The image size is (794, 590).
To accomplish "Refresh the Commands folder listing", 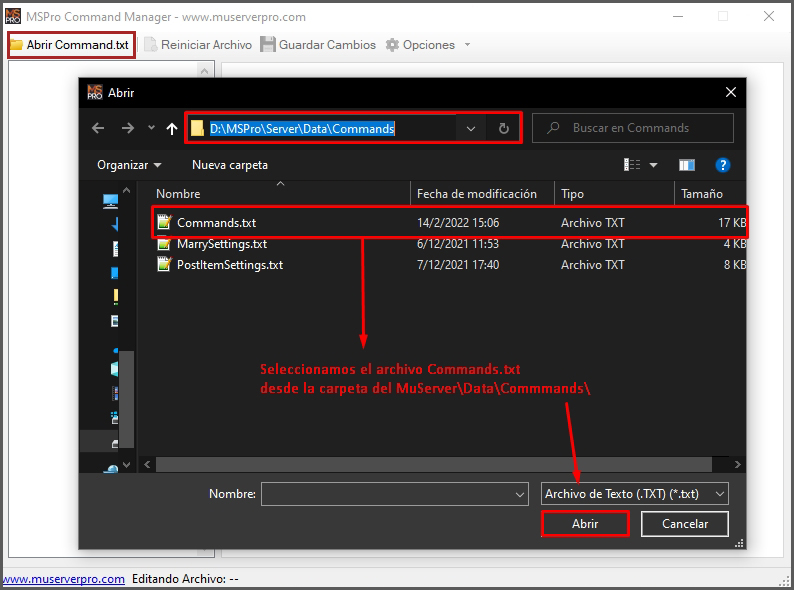I will [504, 128].
